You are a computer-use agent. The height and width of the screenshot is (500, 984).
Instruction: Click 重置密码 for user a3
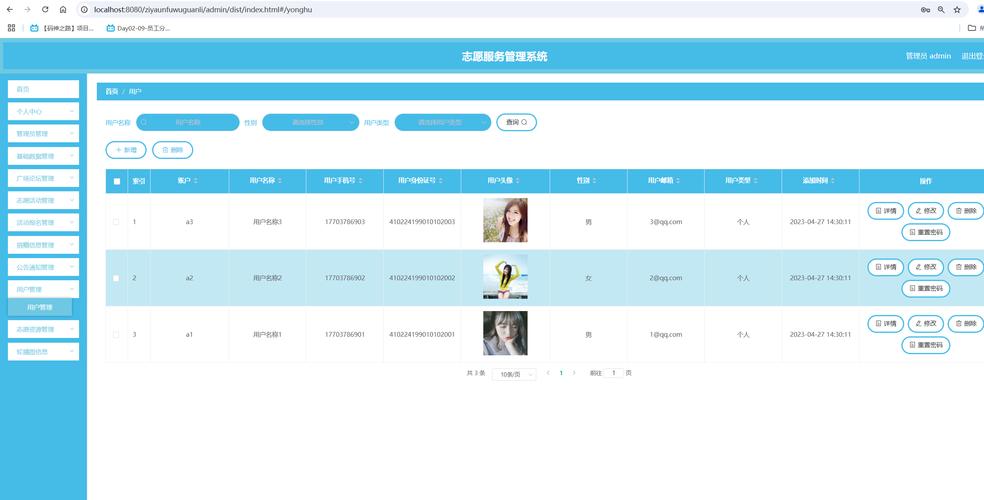pos(926,232)
